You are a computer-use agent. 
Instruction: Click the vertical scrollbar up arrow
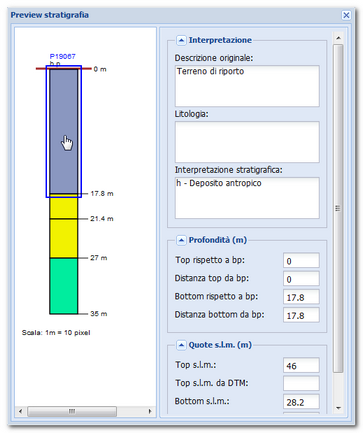pos(338,38)
